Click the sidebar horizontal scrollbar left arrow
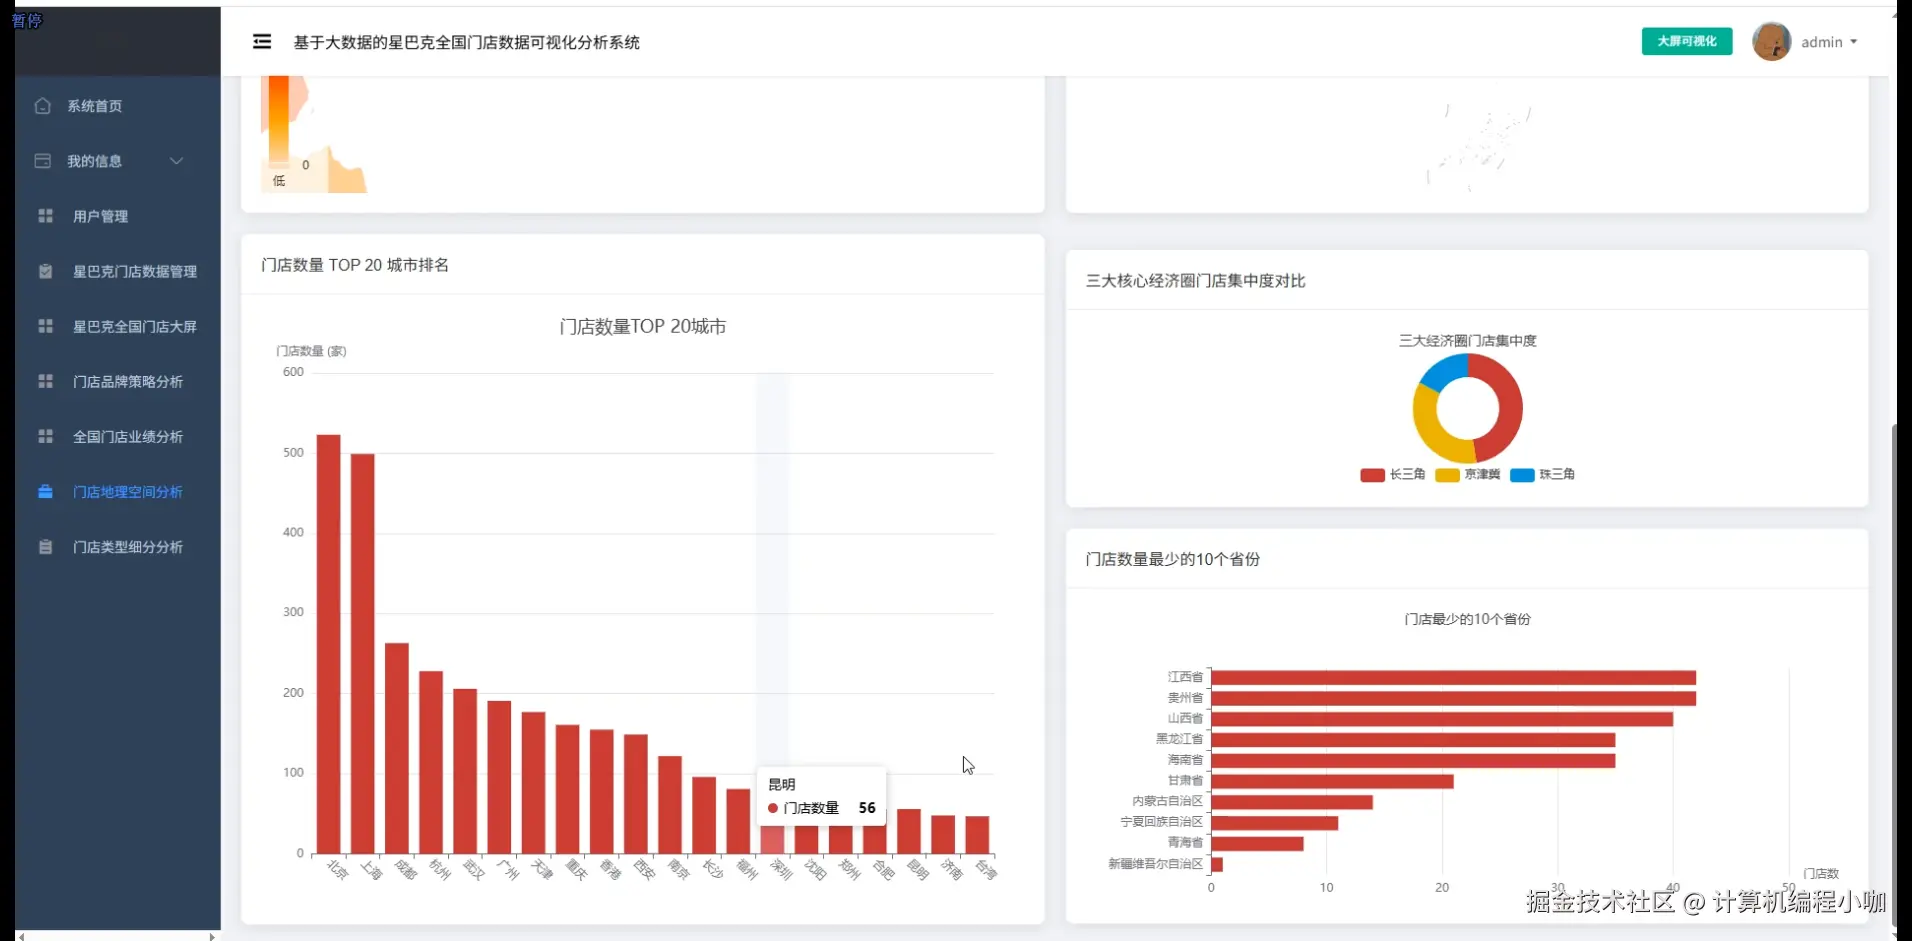 (x=21, y=936)
